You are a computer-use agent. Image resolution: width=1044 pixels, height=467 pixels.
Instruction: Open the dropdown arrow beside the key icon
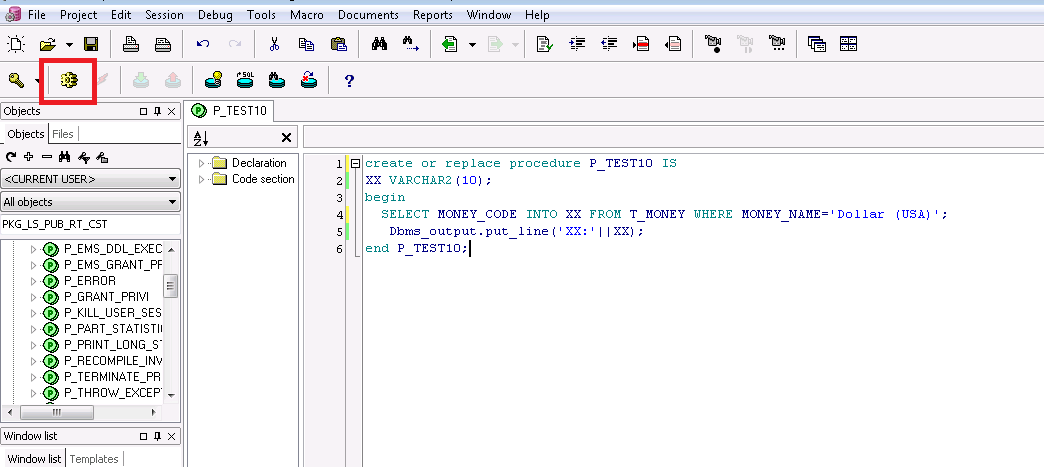[37, 81]
